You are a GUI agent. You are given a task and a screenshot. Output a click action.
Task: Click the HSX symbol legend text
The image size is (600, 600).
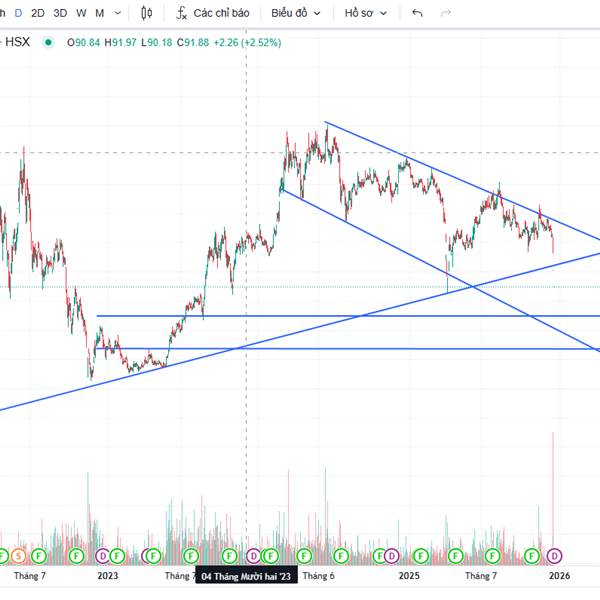[17, 42]
